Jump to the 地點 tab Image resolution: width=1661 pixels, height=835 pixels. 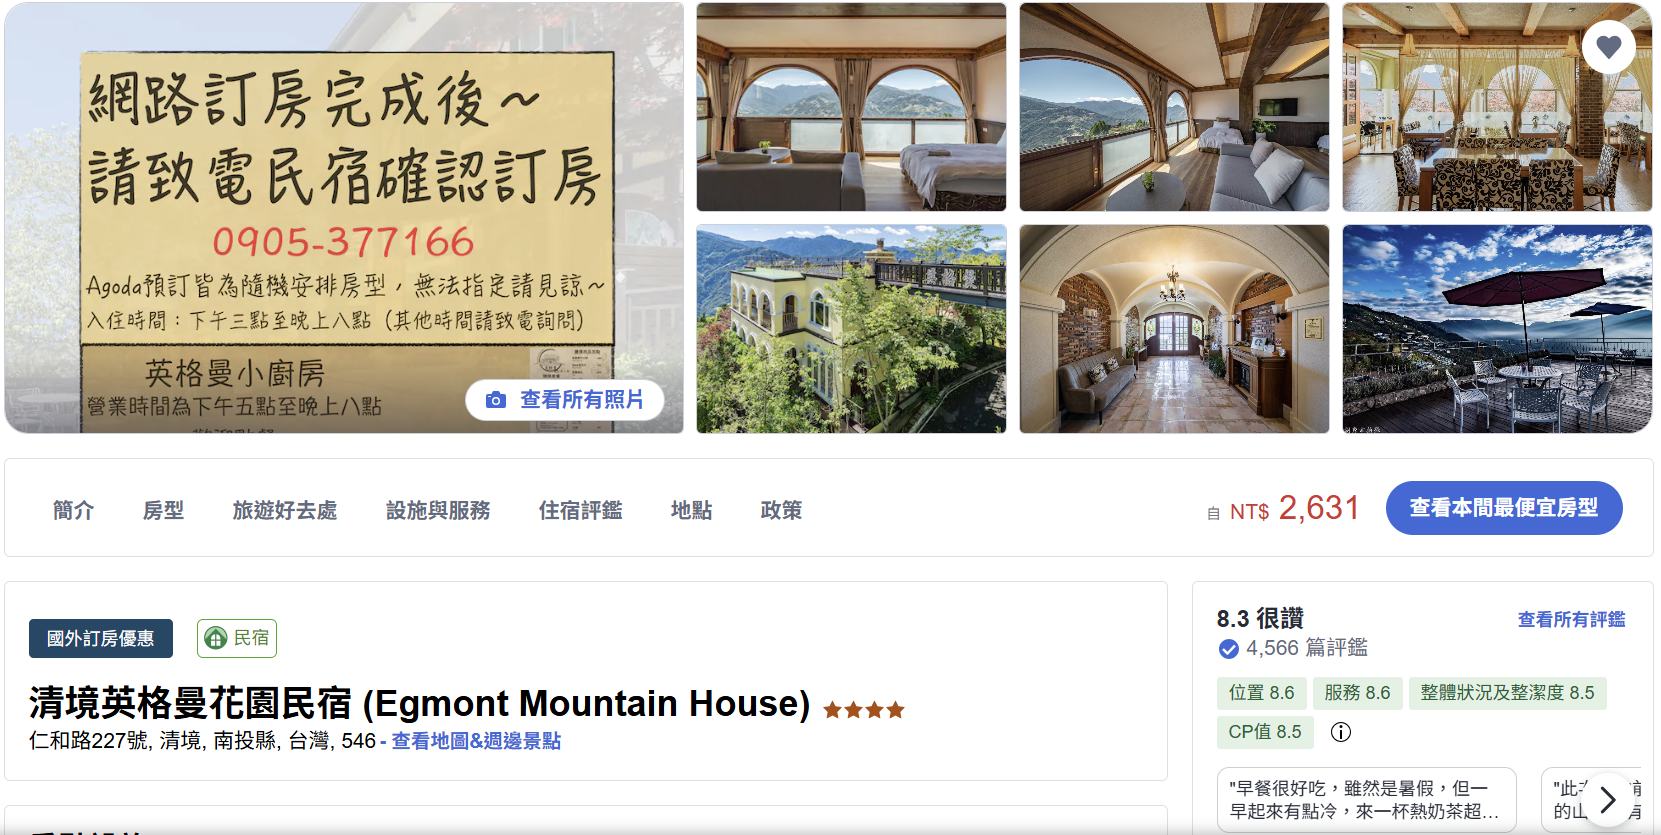coord(692,510)
